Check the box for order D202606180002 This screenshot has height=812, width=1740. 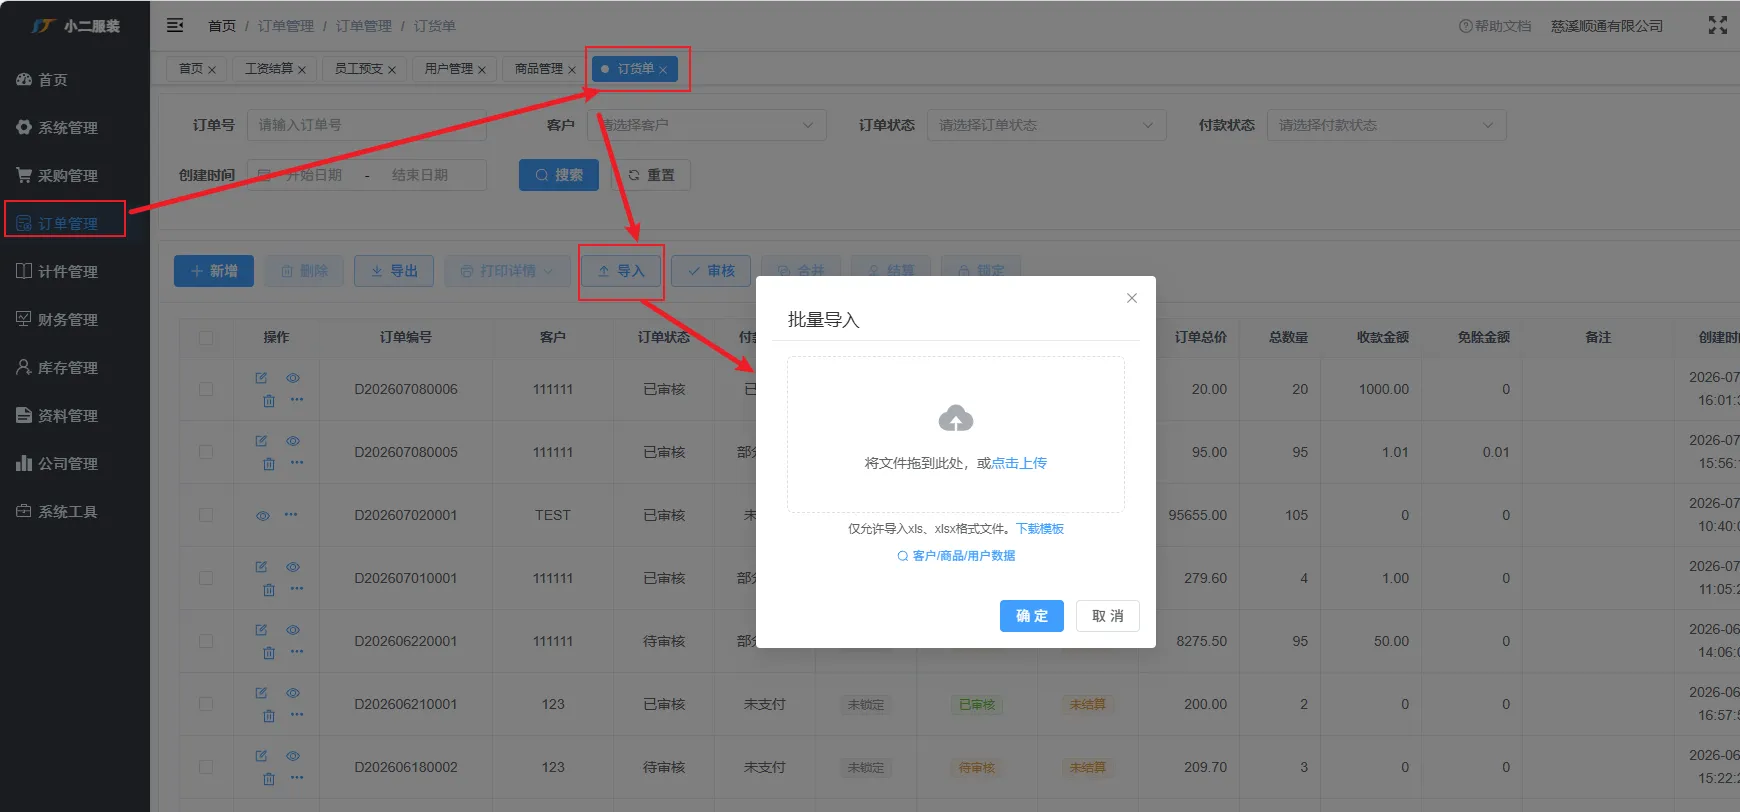pos(206,767)
